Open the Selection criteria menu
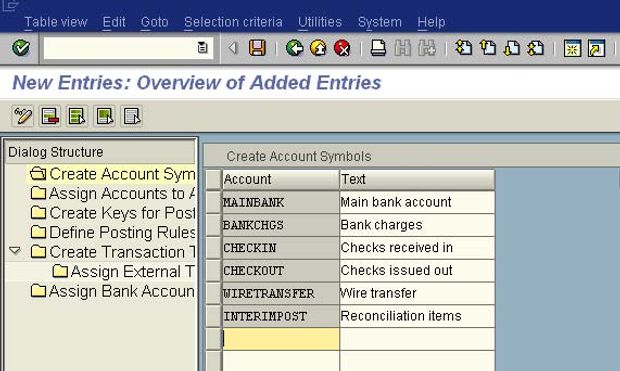The height and width of the screenshot is (371, 620). (233, 22)
